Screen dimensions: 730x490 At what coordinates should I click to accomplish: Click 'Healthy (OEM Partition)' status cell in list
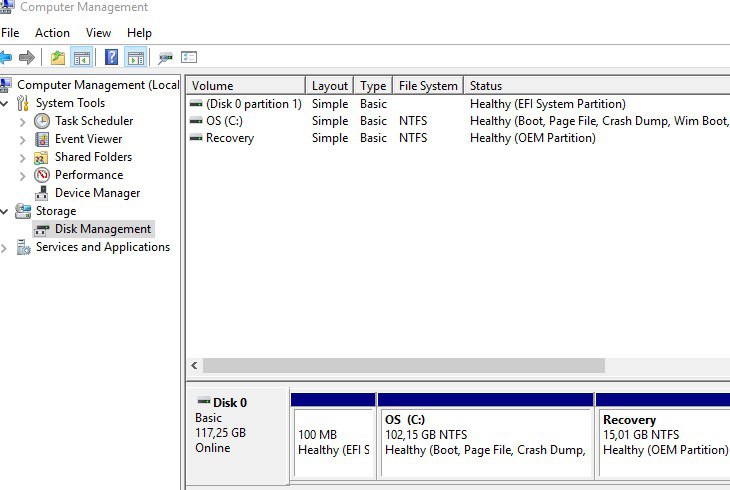533,138
